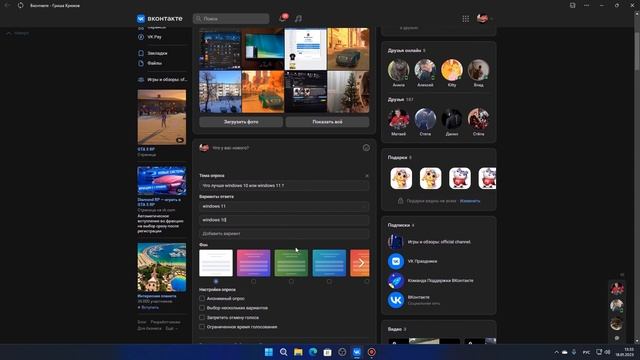Image resolution: width=640 pixels, height=360 pixels.
Task: Click the Изменить link under gifts
Action: [x=470, y=201]
